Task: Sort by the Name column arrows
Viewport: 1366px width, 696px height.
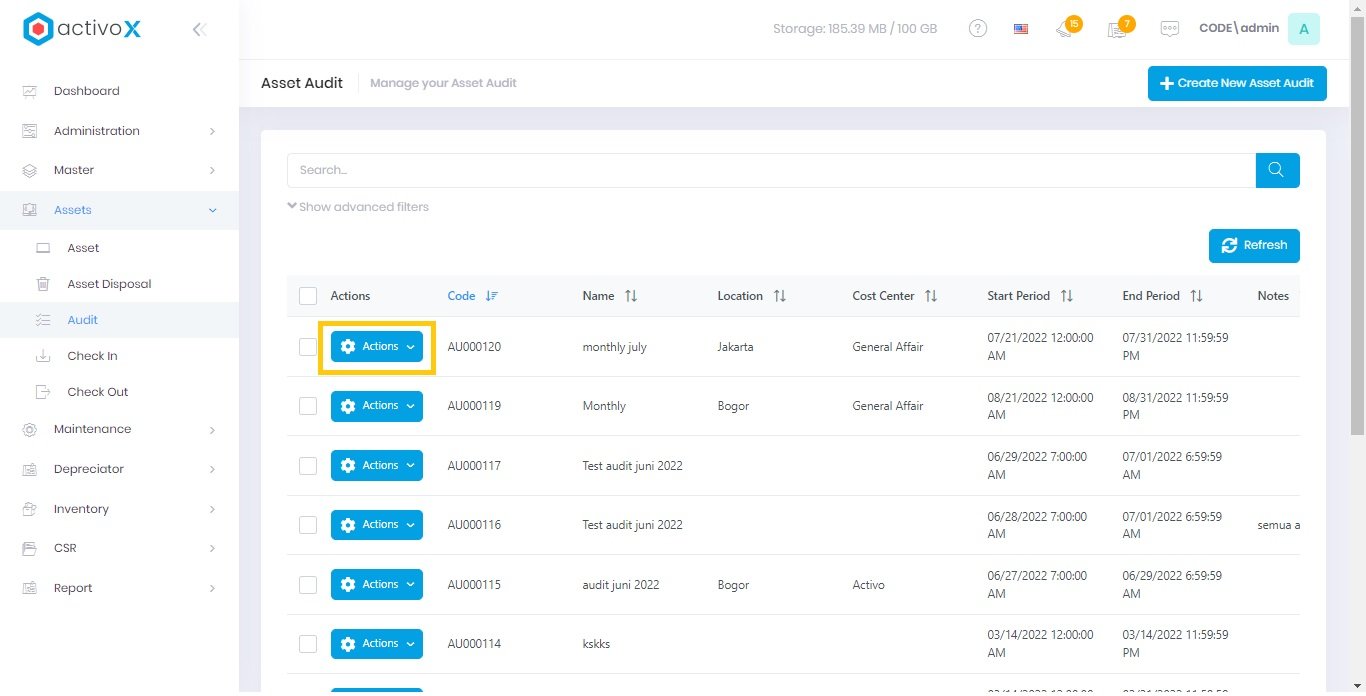Action: 630,296
